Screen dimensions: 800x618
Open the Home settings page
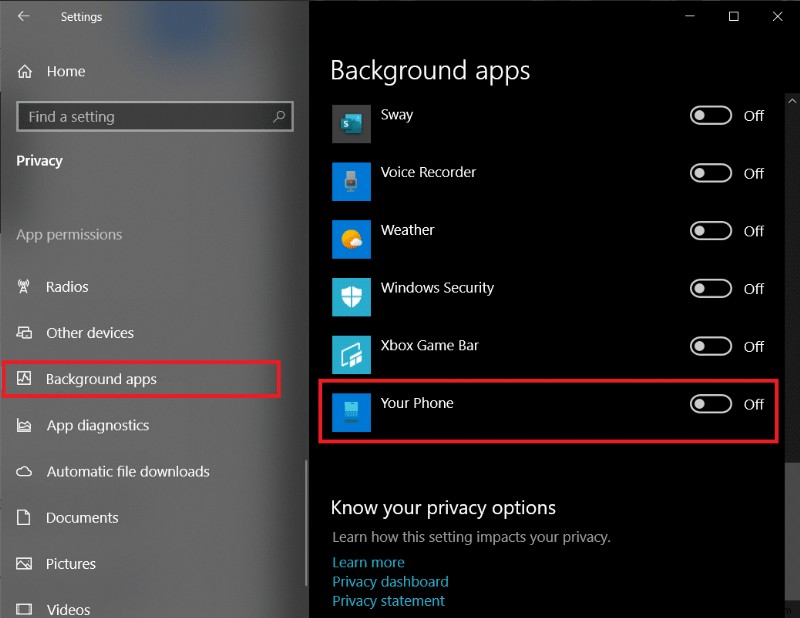point(66,71)
